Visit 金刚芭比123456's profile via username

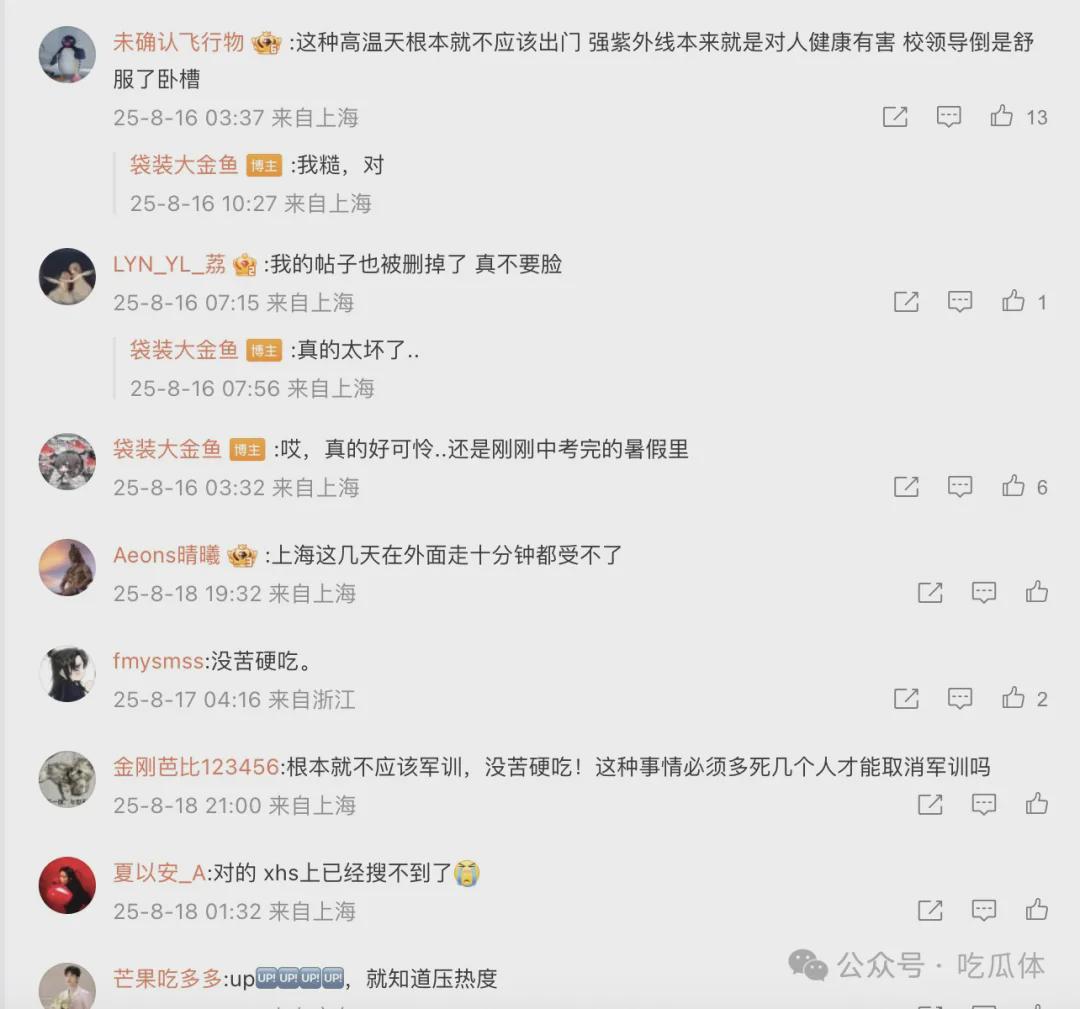click(x=196, y=767)
